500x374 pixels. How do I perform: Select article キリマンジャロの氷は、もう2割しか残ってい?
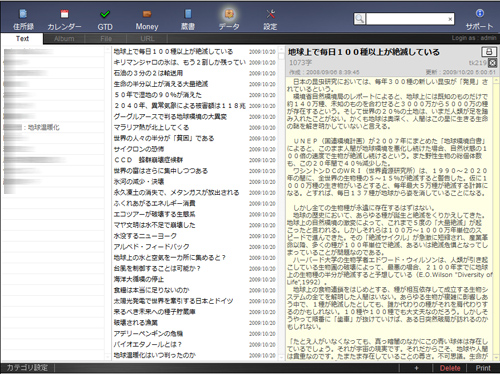195,62
